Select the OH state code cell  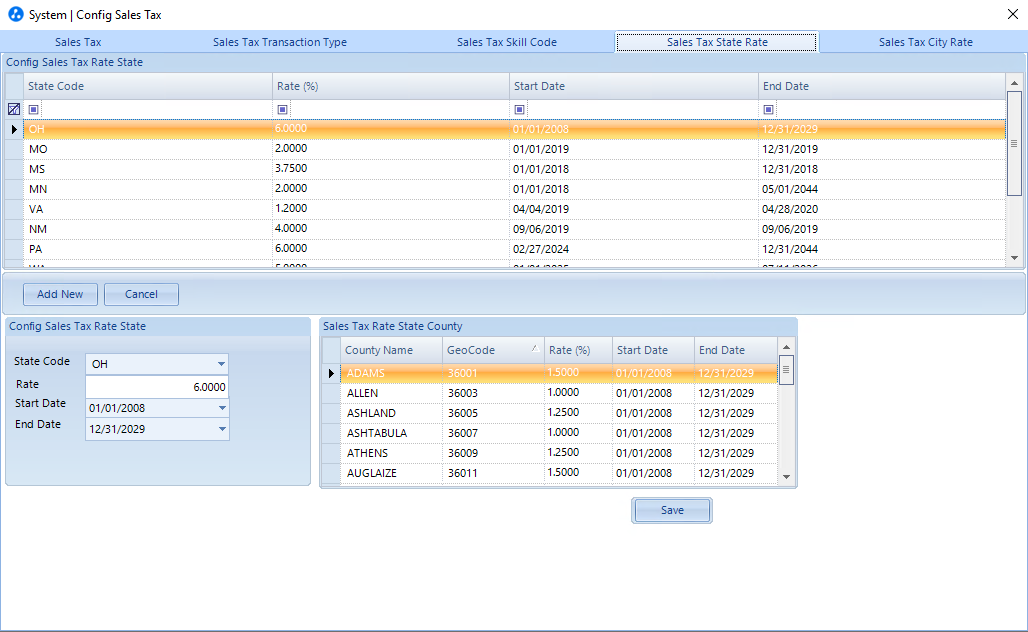pos(148,129)
